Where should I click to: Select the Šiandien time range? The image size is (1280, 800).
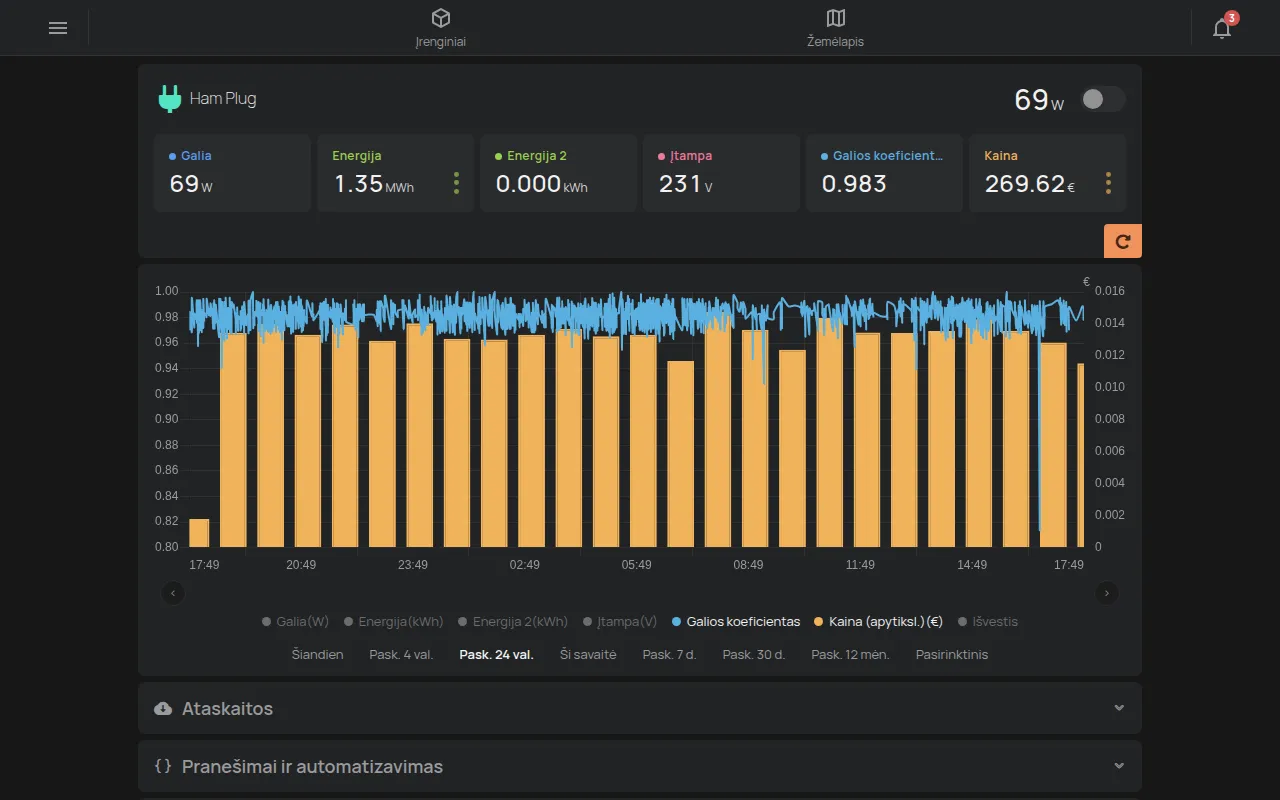[317, 654]
